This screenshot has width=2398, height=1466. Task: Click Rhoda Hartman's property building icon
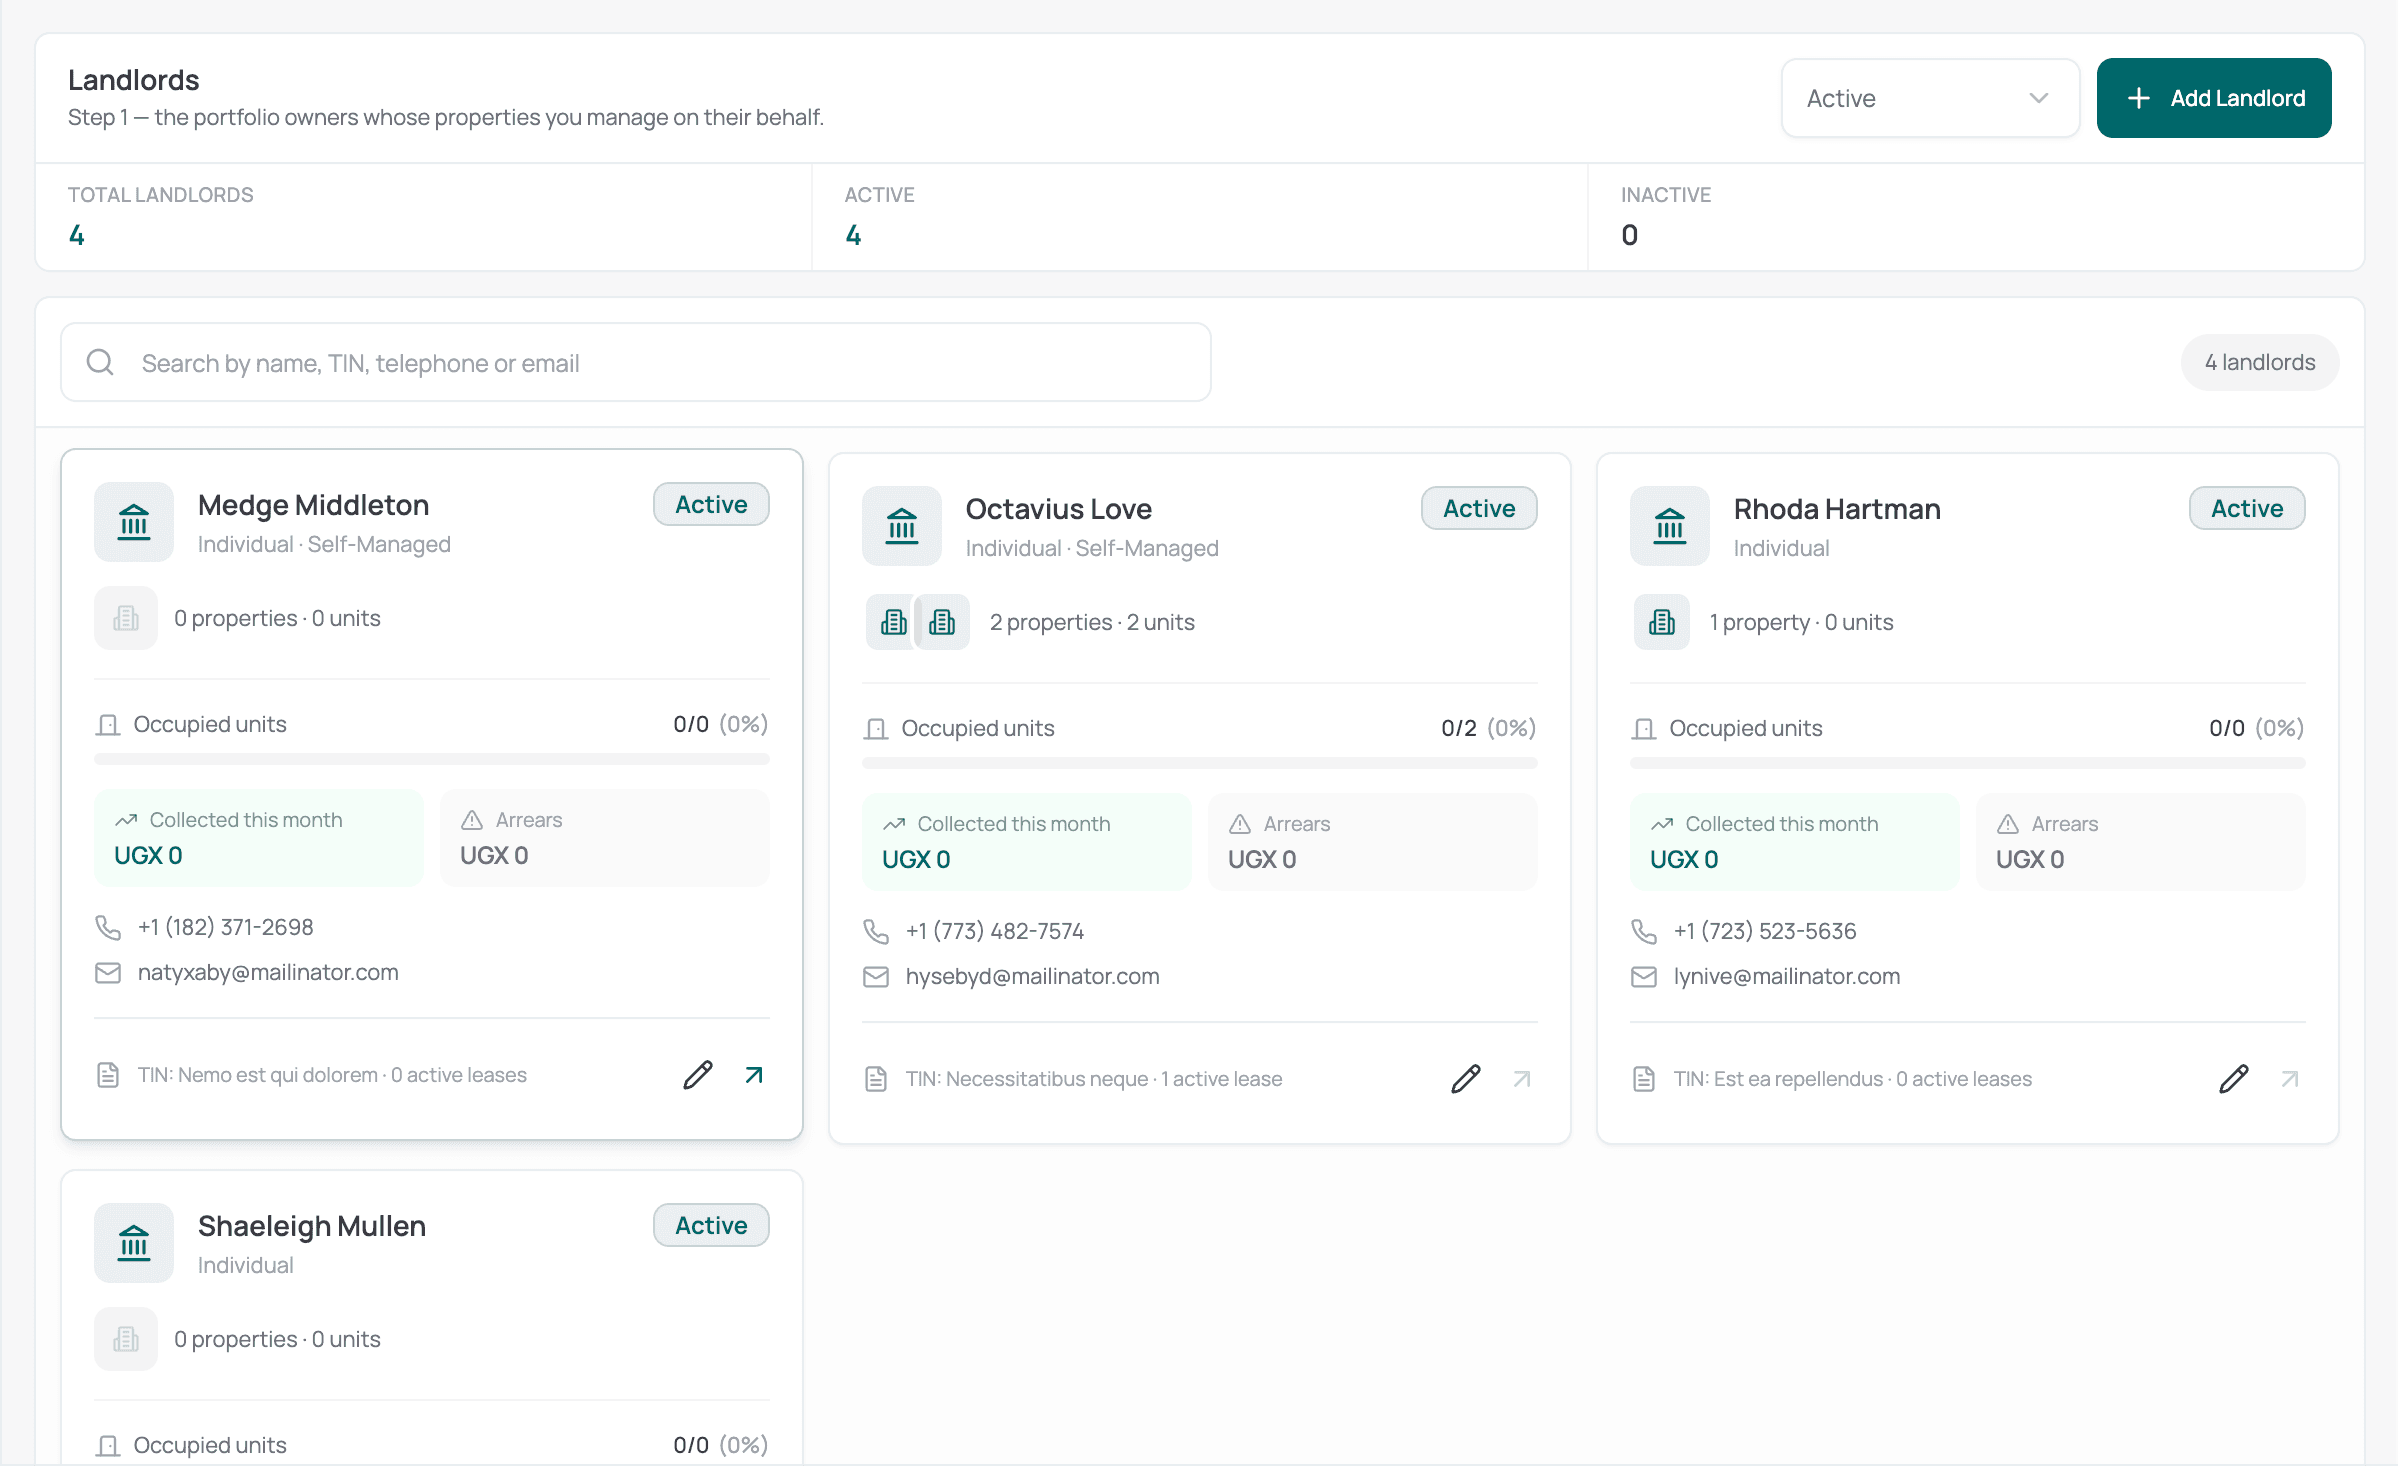[x=1662, y=622]
